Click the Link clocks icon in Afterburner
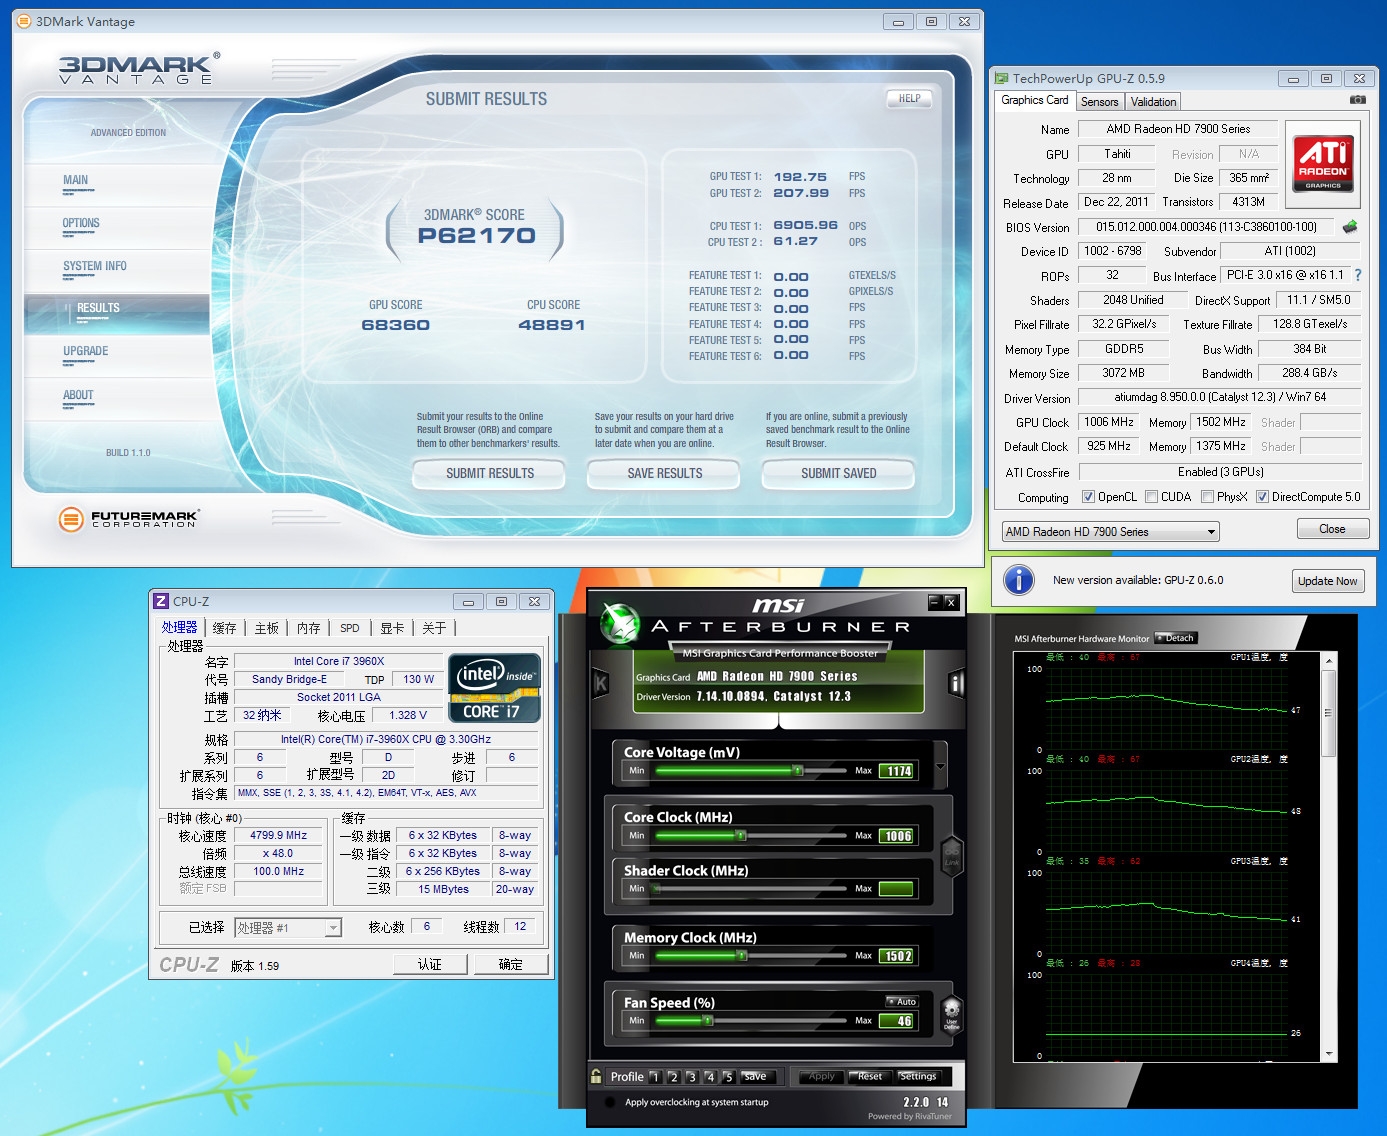 click(x=951, y=855)
